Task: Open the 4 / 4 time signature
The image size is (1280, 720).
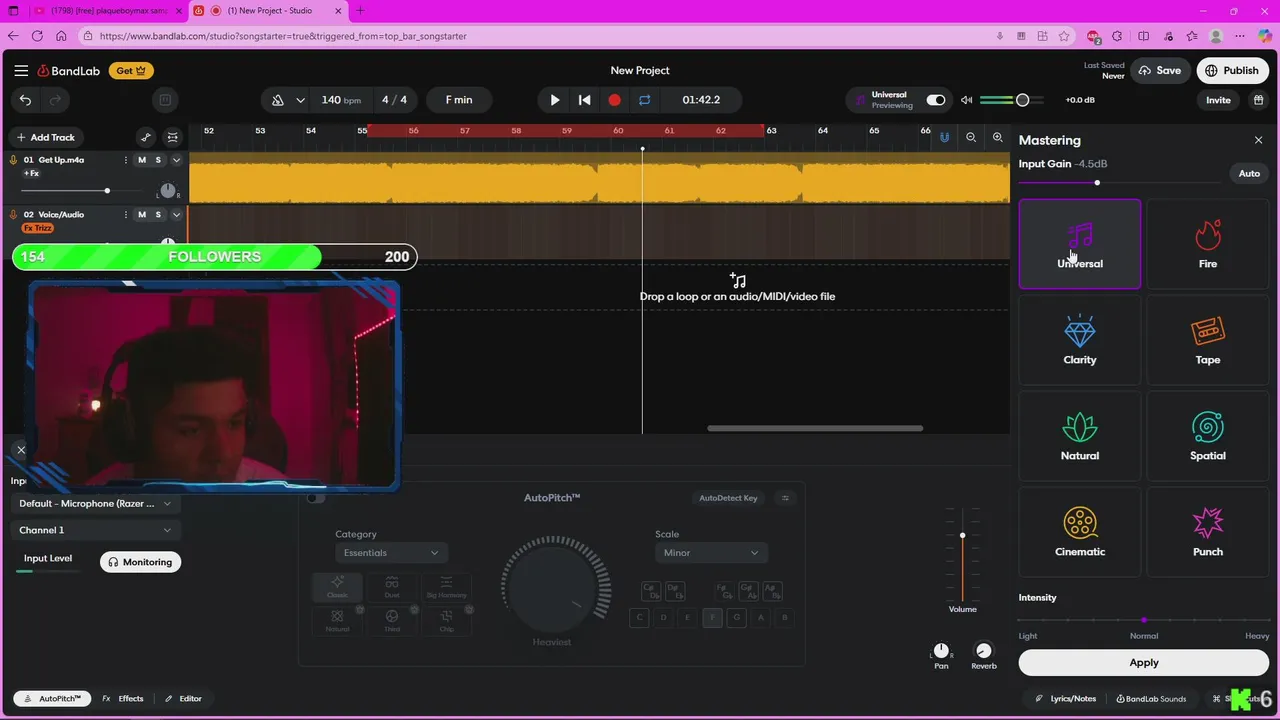Action: (394, 100)
